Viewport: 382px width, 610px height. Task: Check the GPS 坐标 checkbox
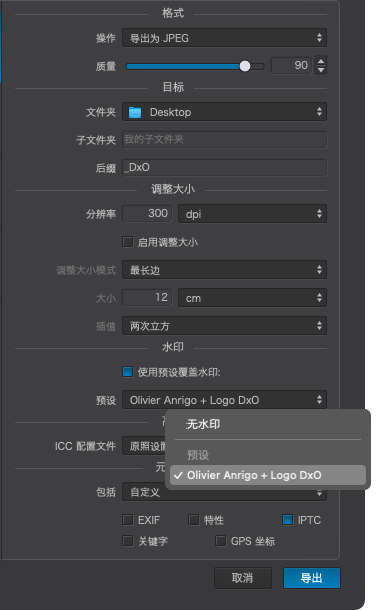coord(221,541)
